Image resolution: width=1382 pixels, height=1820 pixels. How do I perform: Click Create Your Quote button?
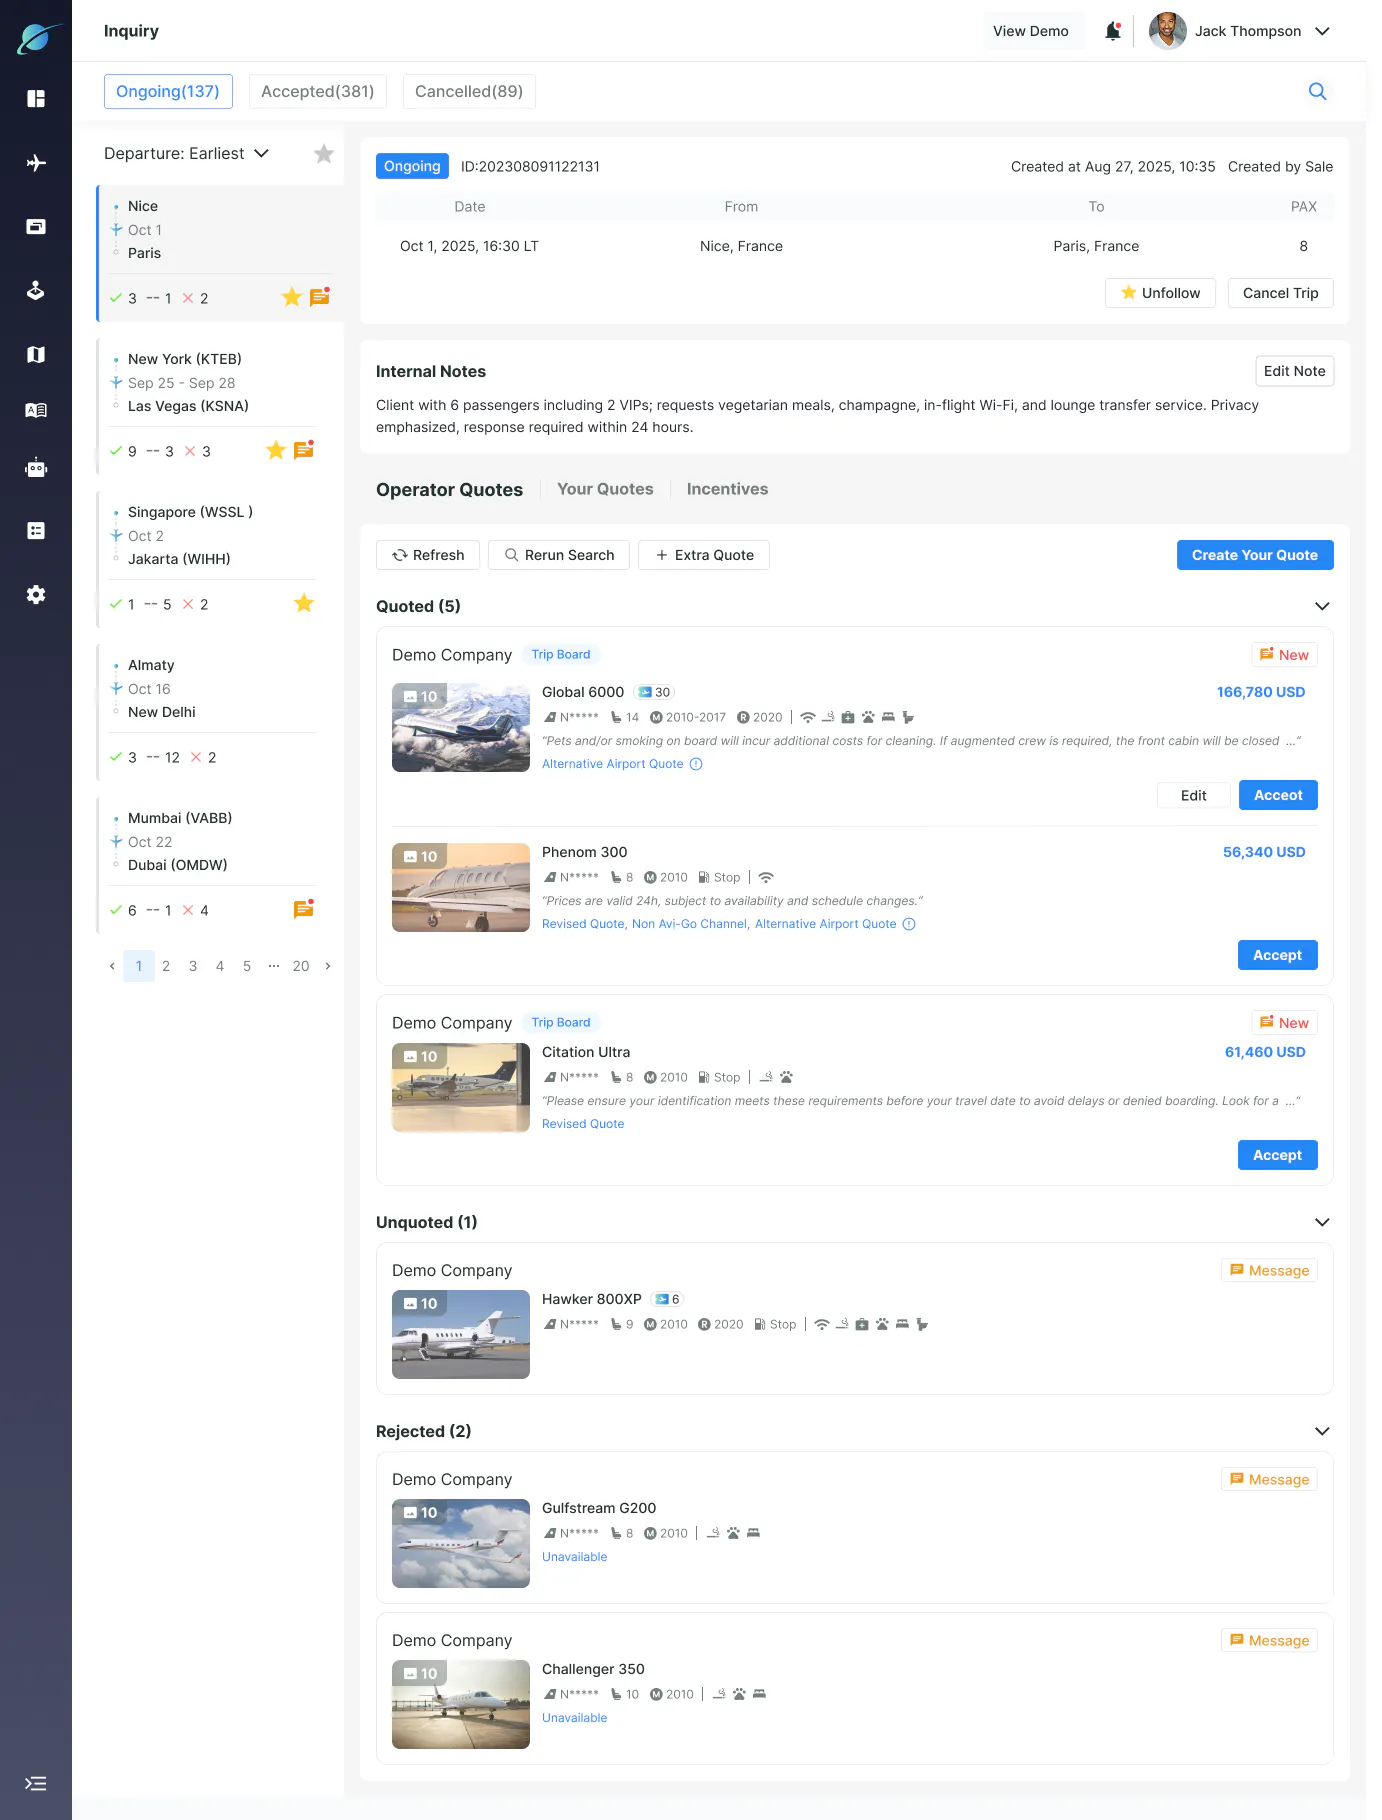click(x=1255, y=555)
